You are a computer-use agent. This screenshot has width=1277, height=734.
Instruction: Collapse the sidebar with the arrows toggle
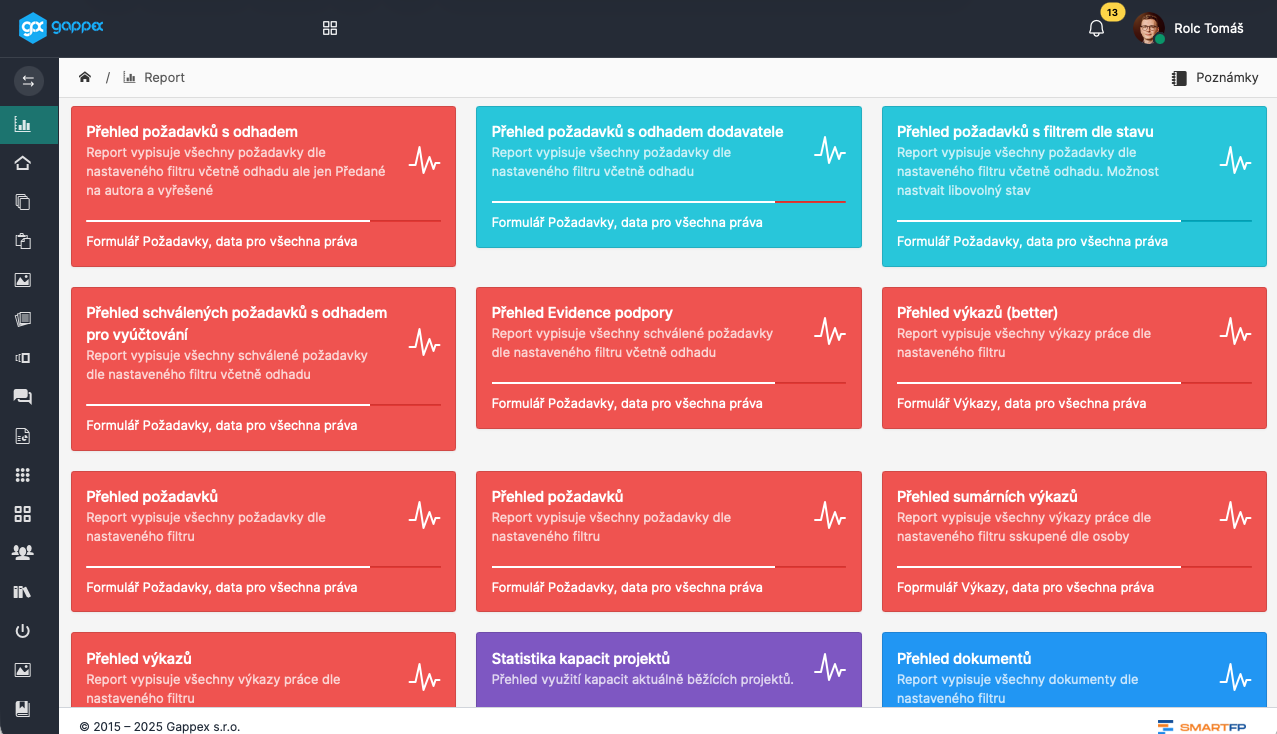click(x=28, y=81)
